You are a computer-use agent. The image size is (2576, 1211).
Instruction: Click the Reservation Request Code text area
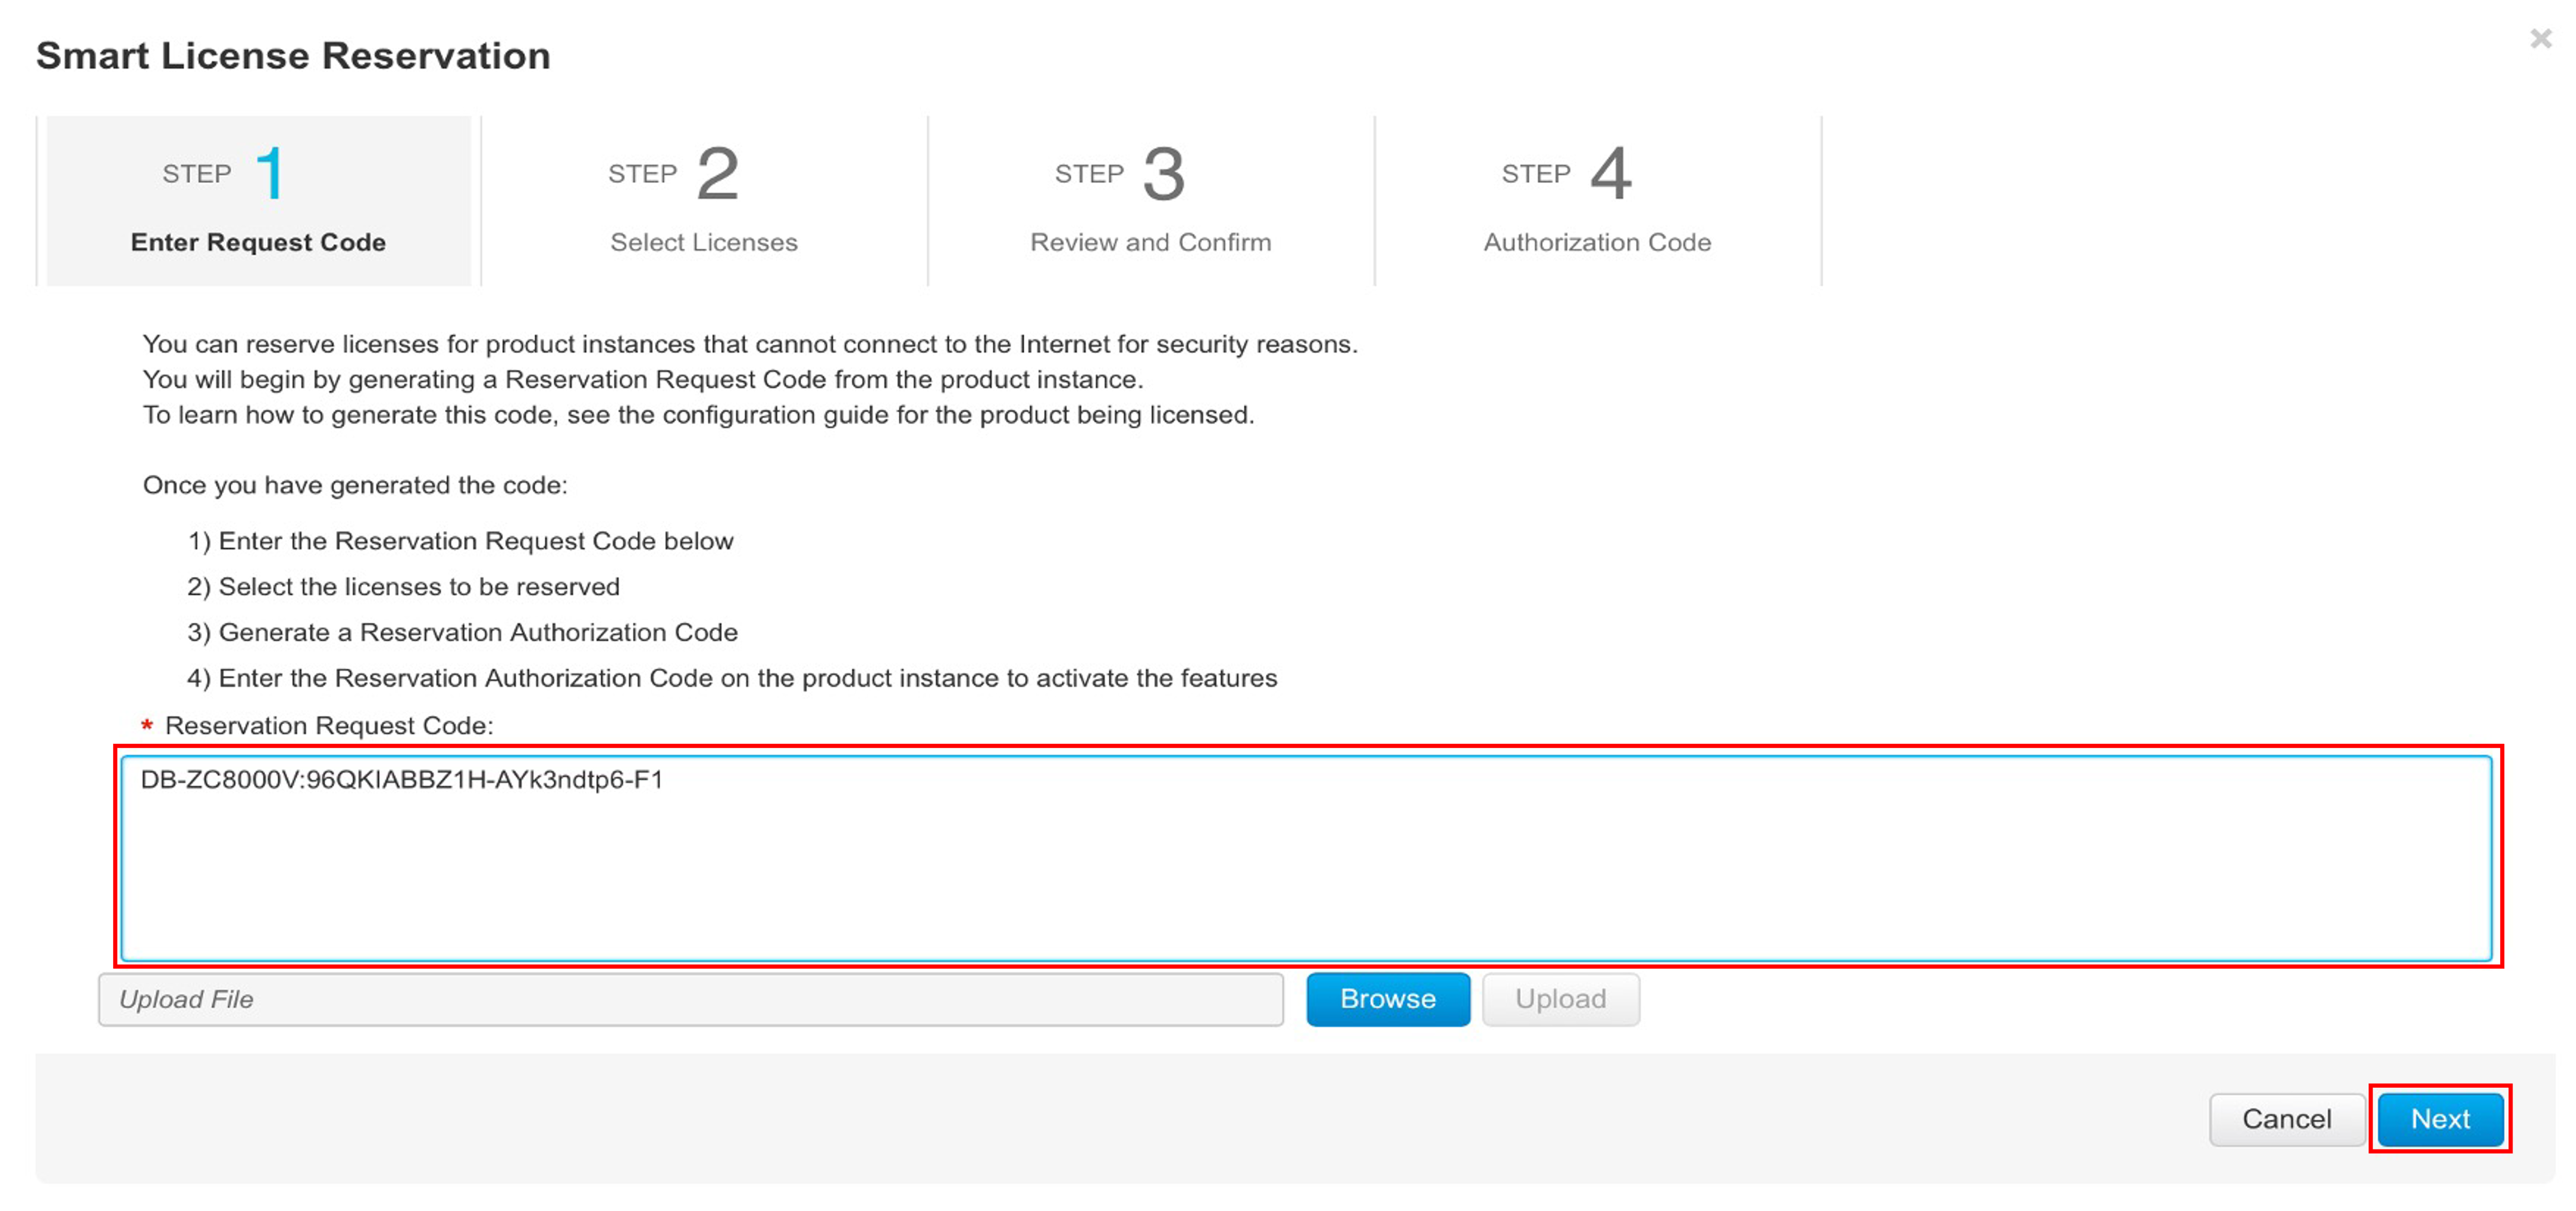pyautogui.click(x=1306, y=859)
